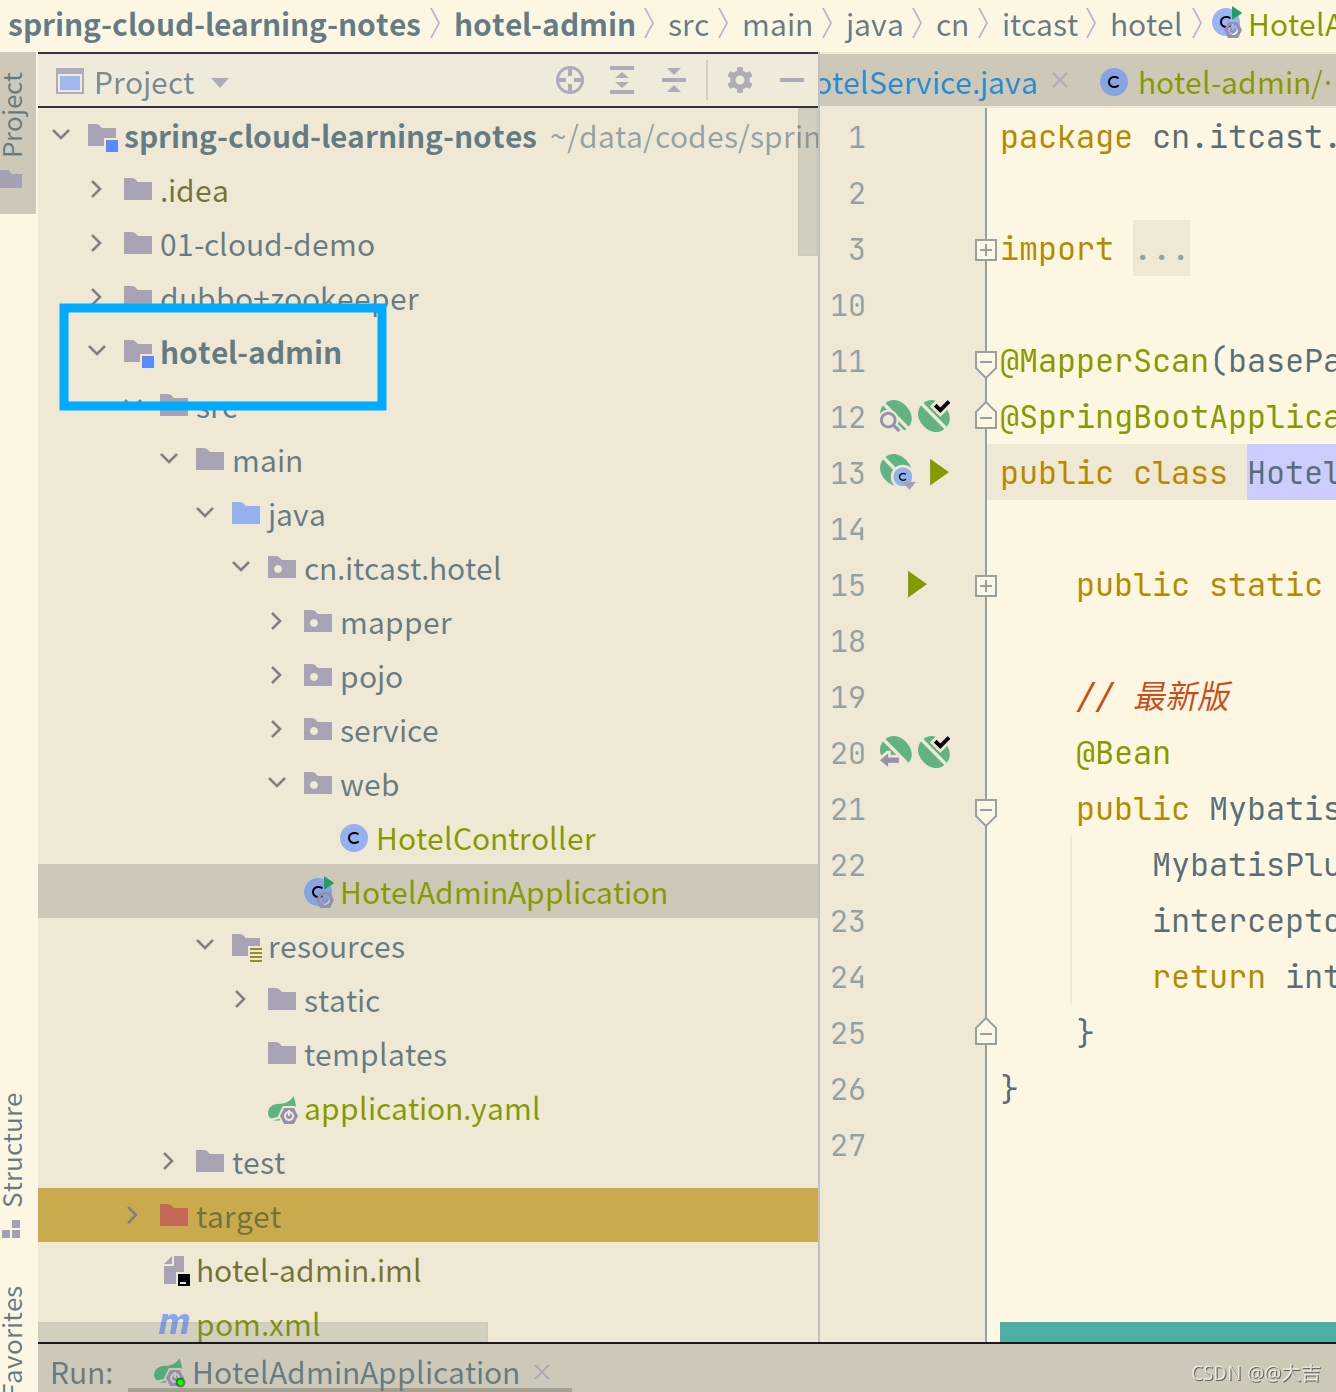1336x1392 pixels.
Task: Click itcast breadcrumb in navigation bar
Action: pyautogui.click(x=1040, y=24)
